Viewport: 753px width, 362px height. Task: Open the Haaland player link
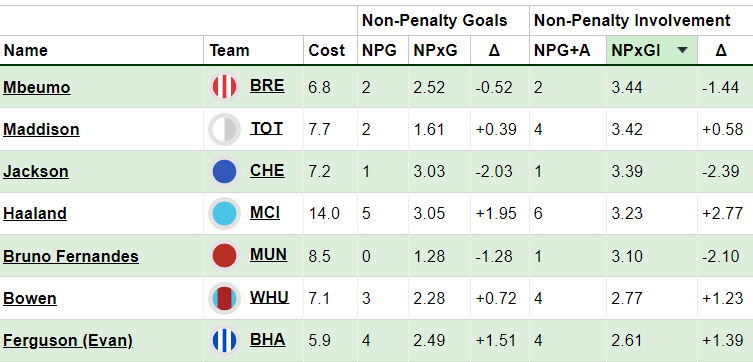[x=35, y=213]
